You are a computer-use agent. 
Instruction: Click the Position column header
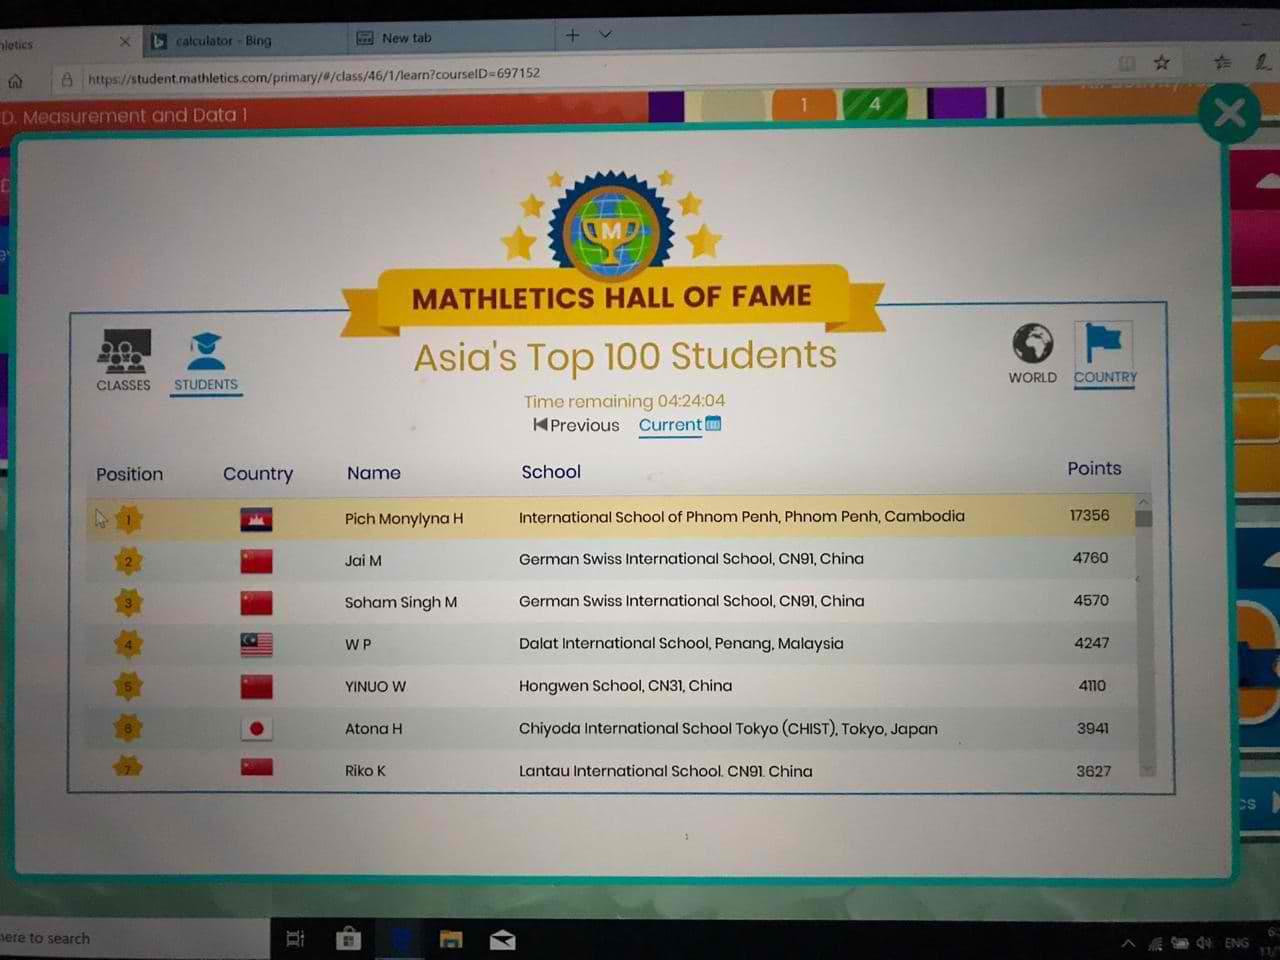click(129, 474)
